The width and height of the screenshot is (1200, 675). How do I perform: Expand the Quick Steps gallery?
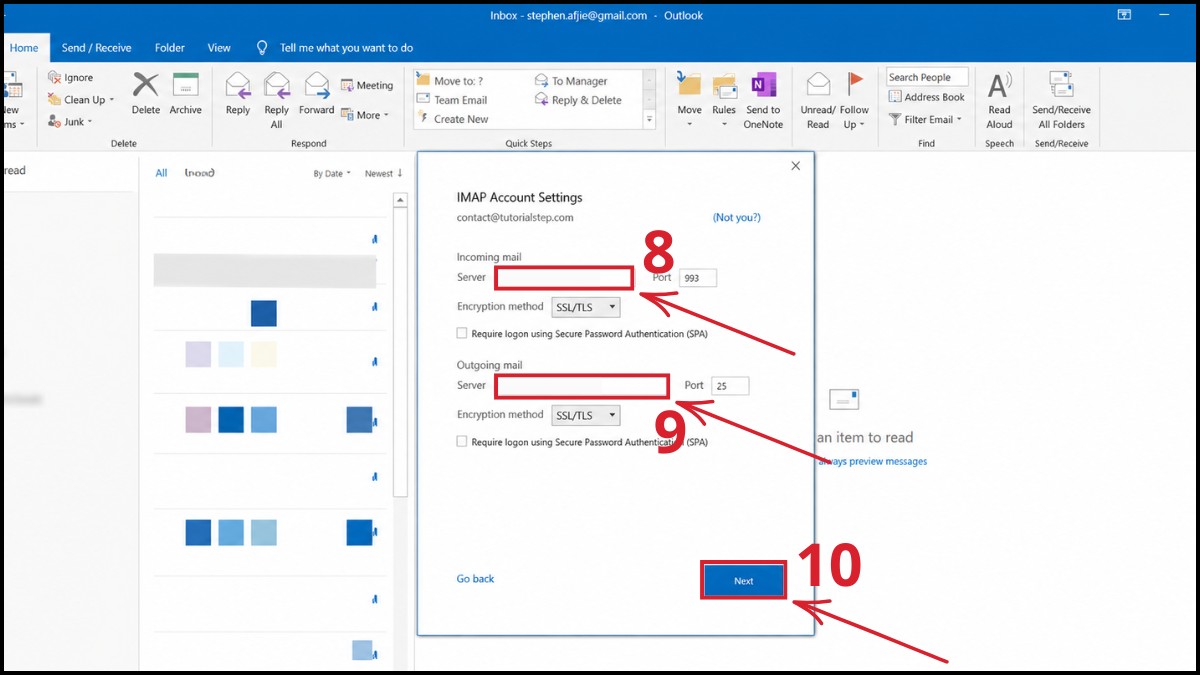(x=650, y=119)
